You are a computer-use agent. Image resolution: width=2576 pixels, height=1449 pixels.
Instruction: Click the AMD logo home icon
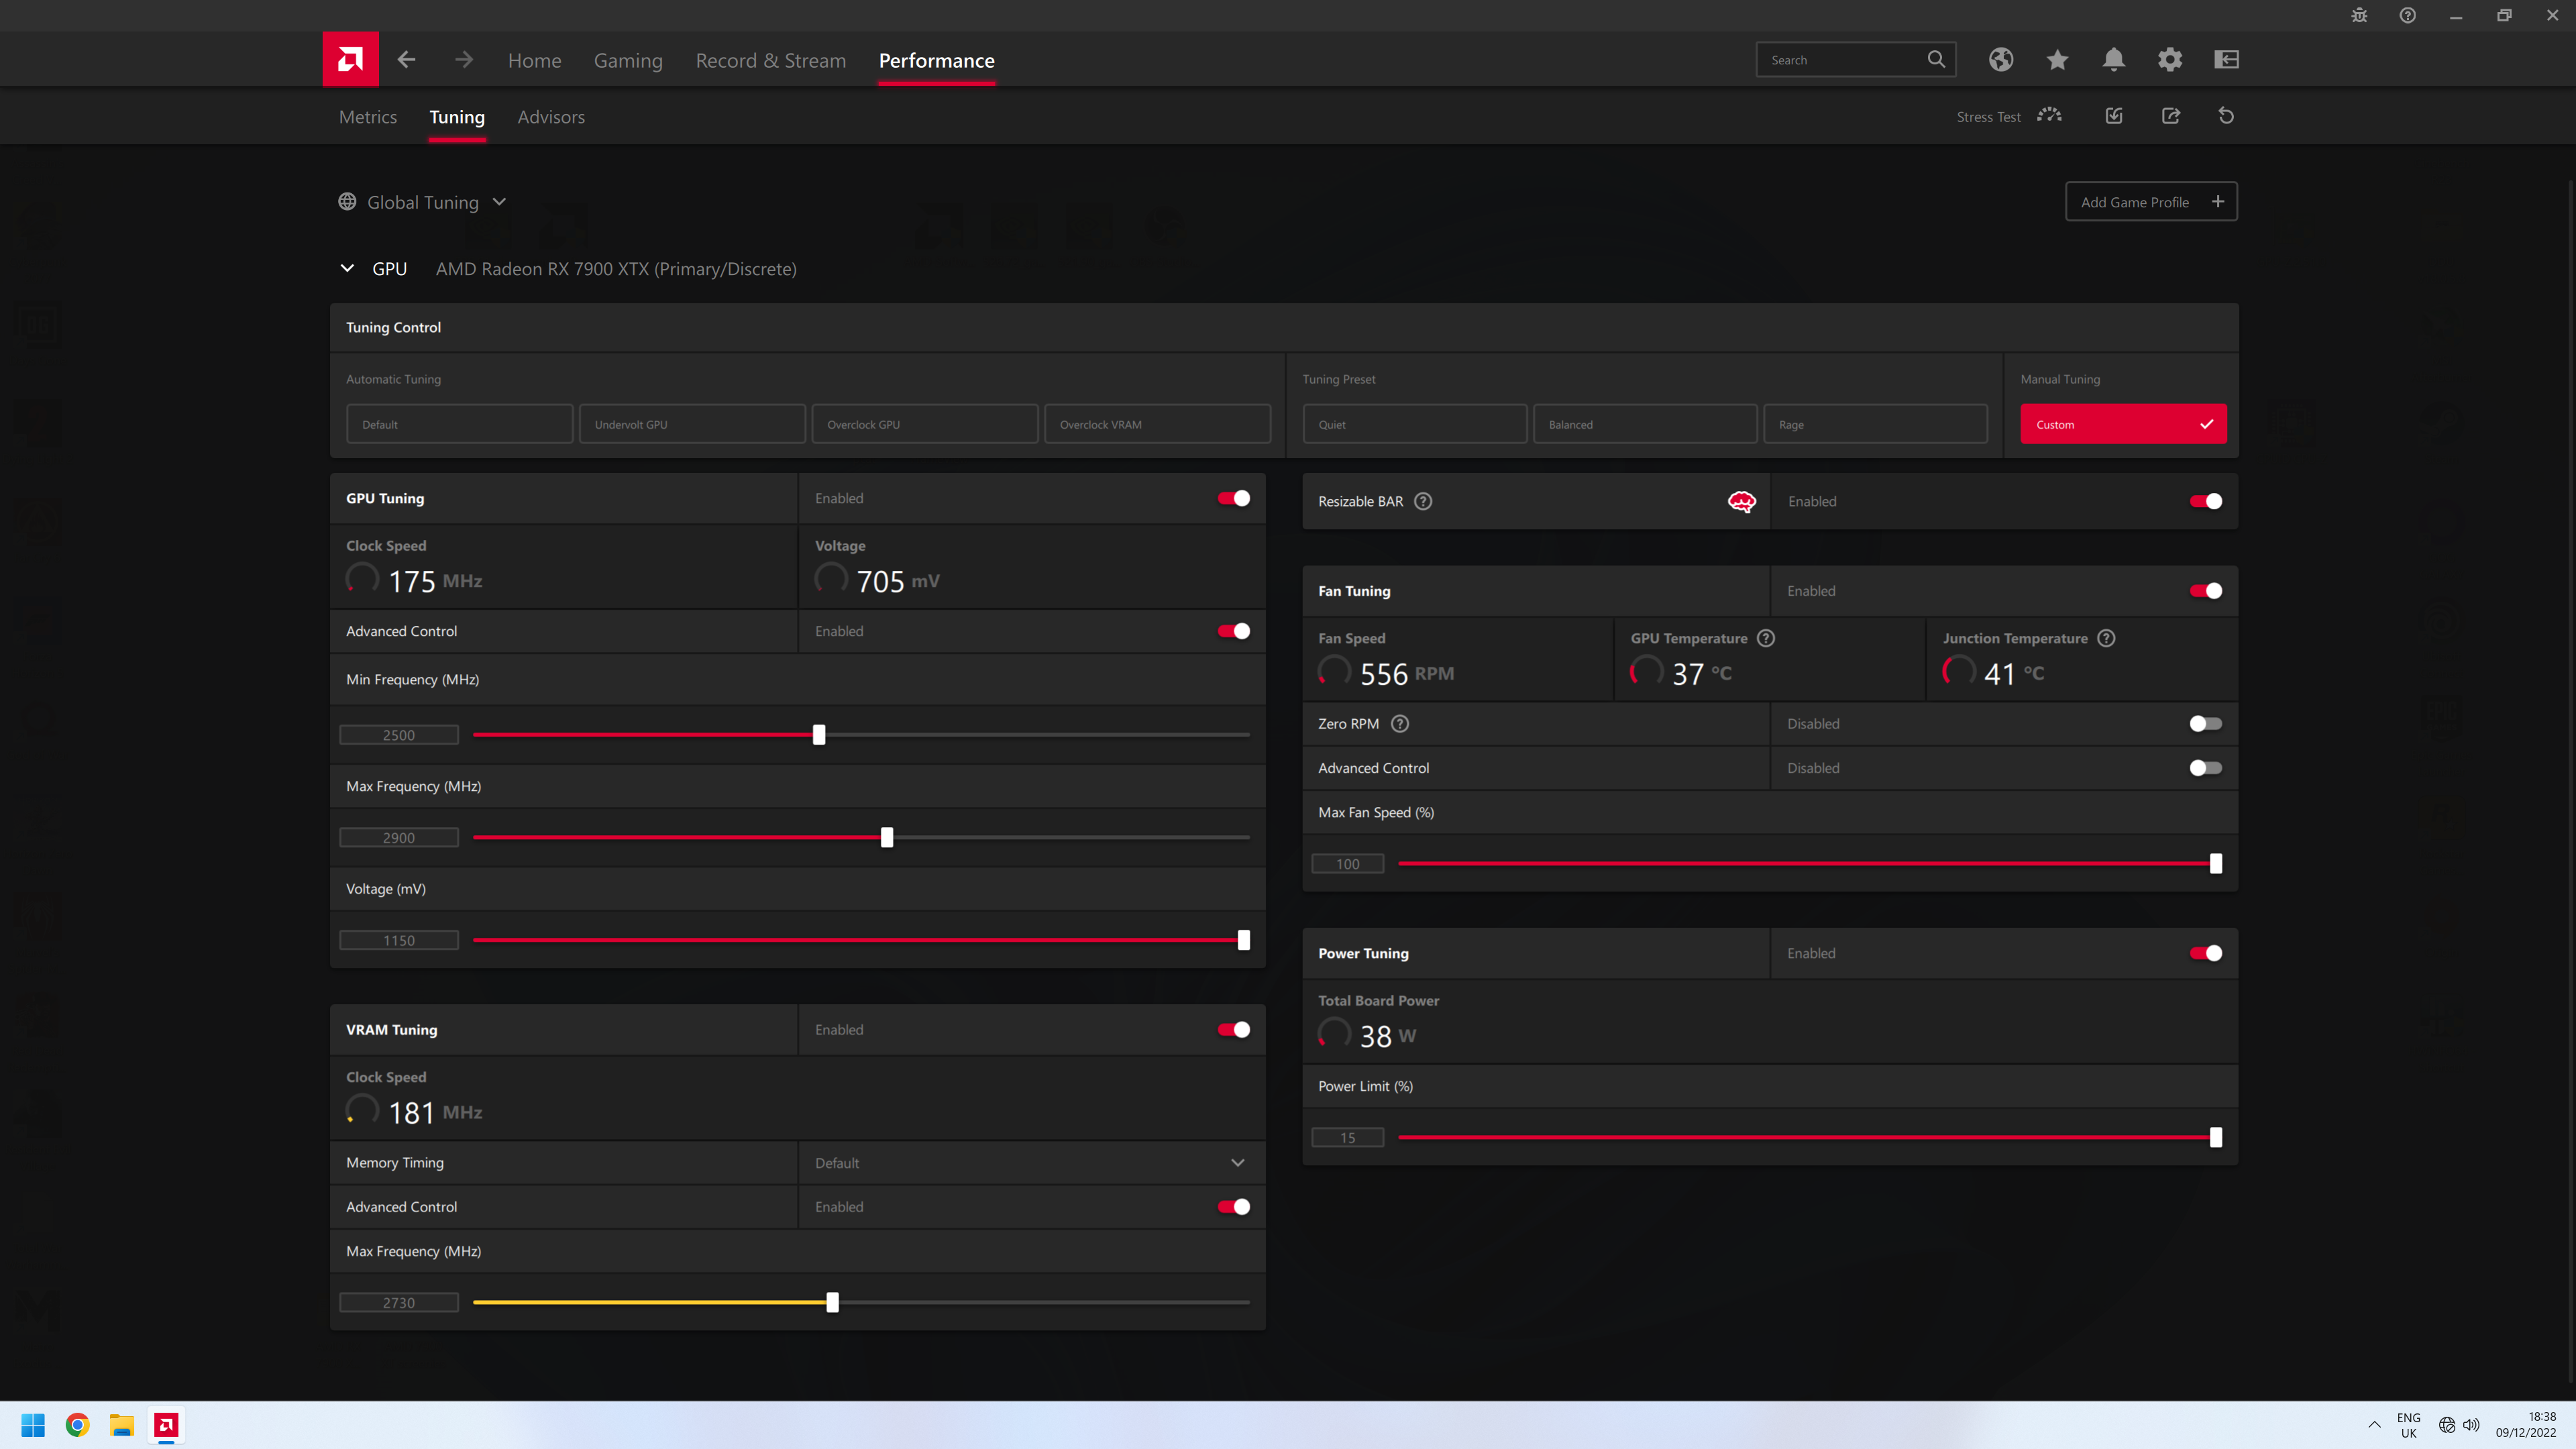pyautogui.click(x=350, y=59)
